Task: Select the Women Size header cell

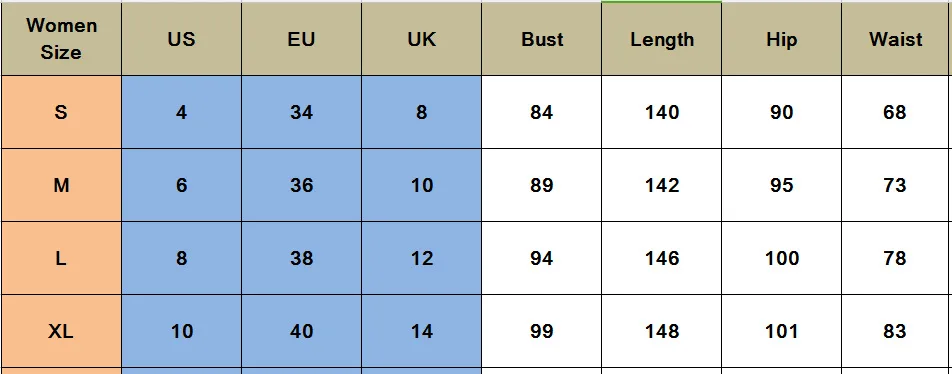Action: point(61,39)
